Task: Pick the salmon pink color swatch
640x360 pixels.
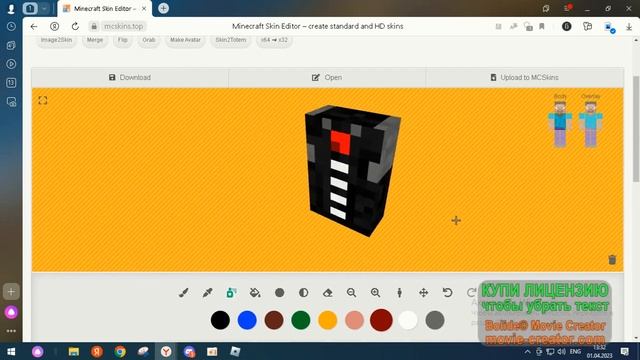Action: coord(354,320)
